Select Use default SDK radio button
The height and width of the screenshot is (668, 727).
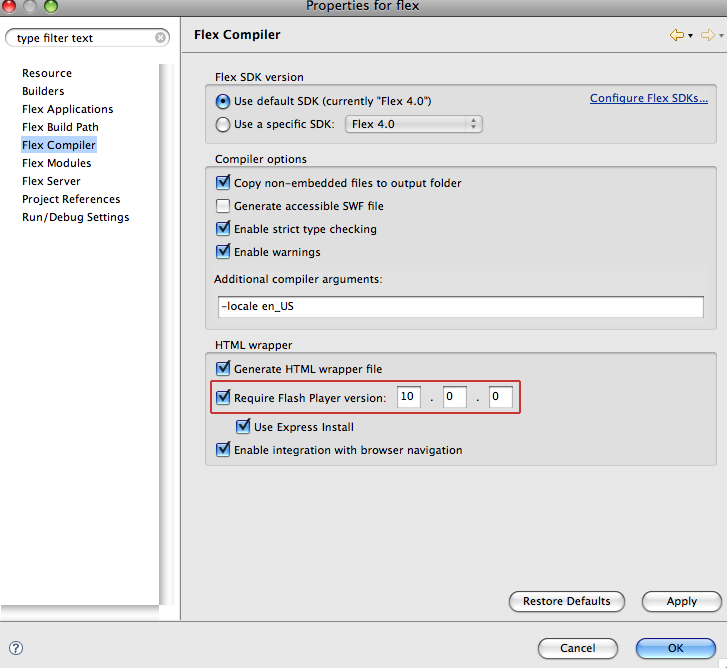pyautogui.click(x=223, y=101)
